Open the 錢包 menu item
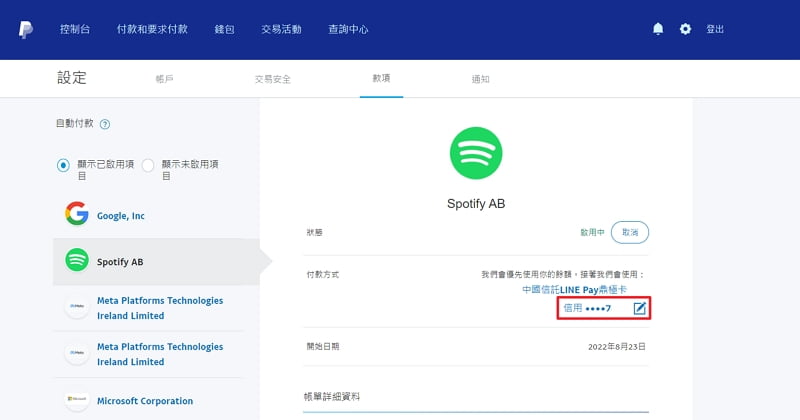 pos(224,30)
